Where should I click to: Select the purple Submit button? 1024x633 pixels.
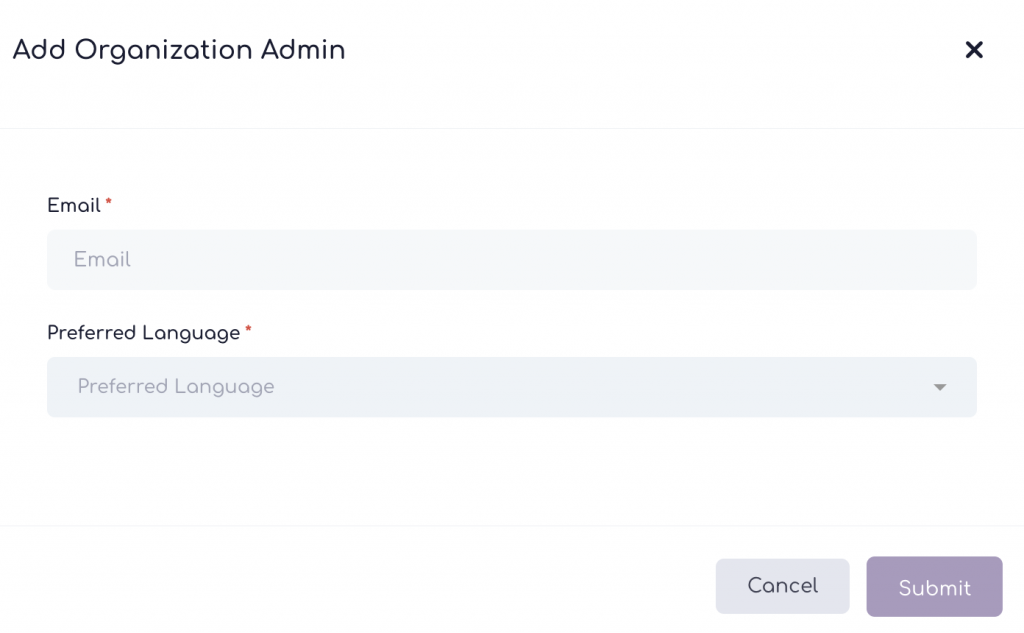[934, 587]
